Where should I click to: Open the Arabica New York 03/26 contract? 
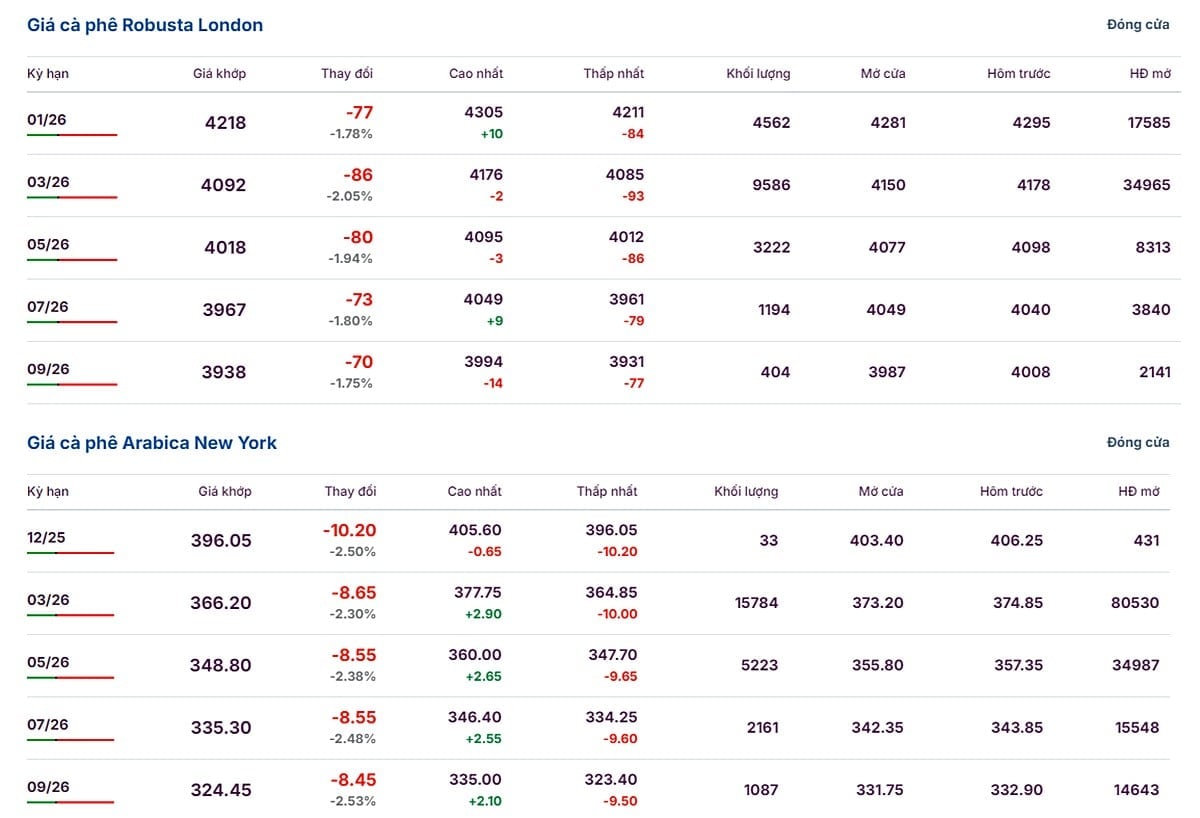pos(47,600)
